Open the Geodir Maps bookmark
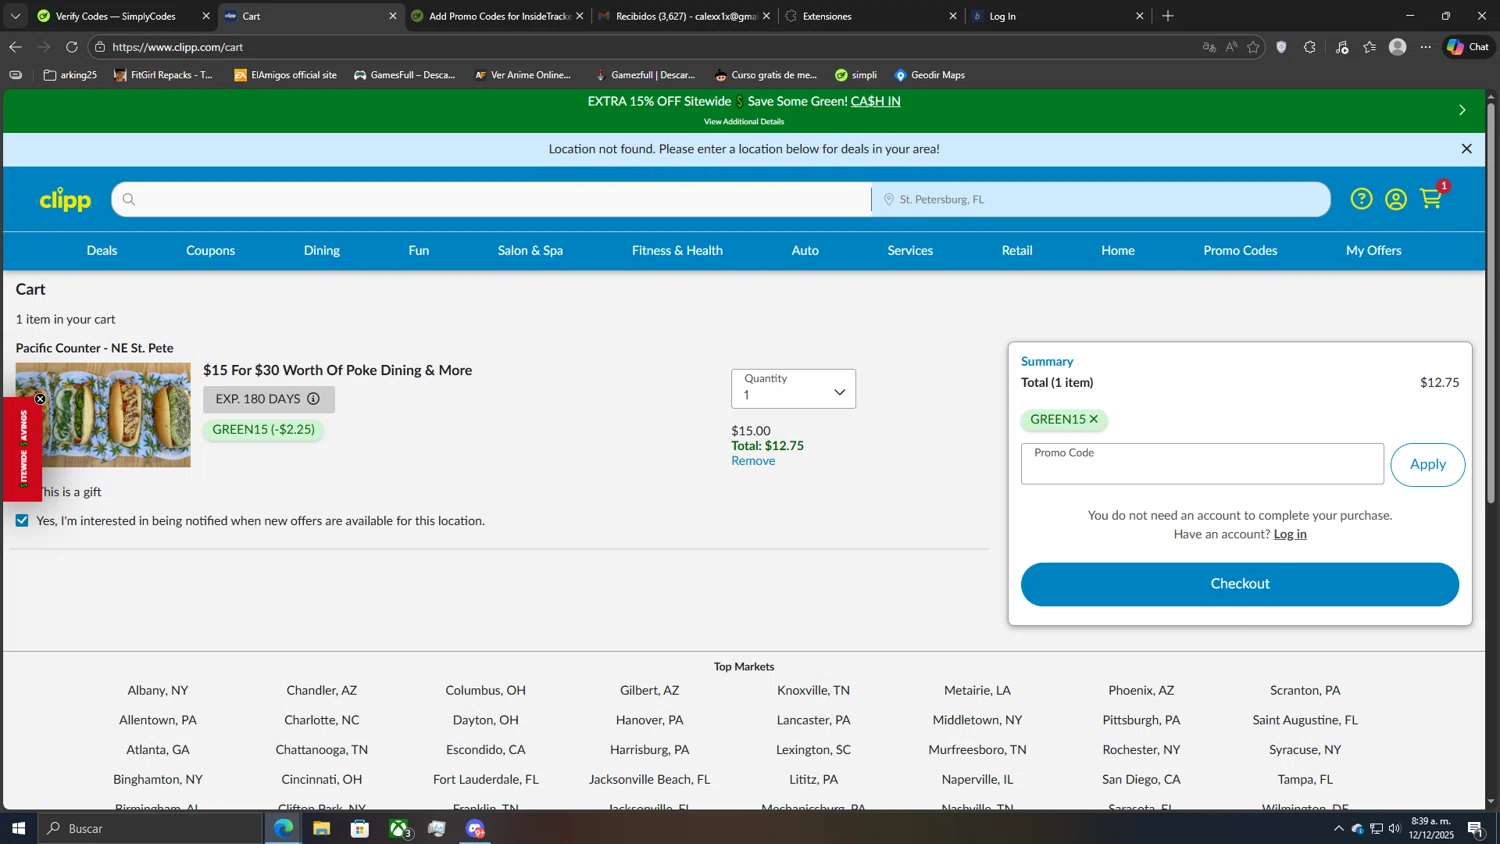This screenshot has height=844, width=1500. pos(930,75)
